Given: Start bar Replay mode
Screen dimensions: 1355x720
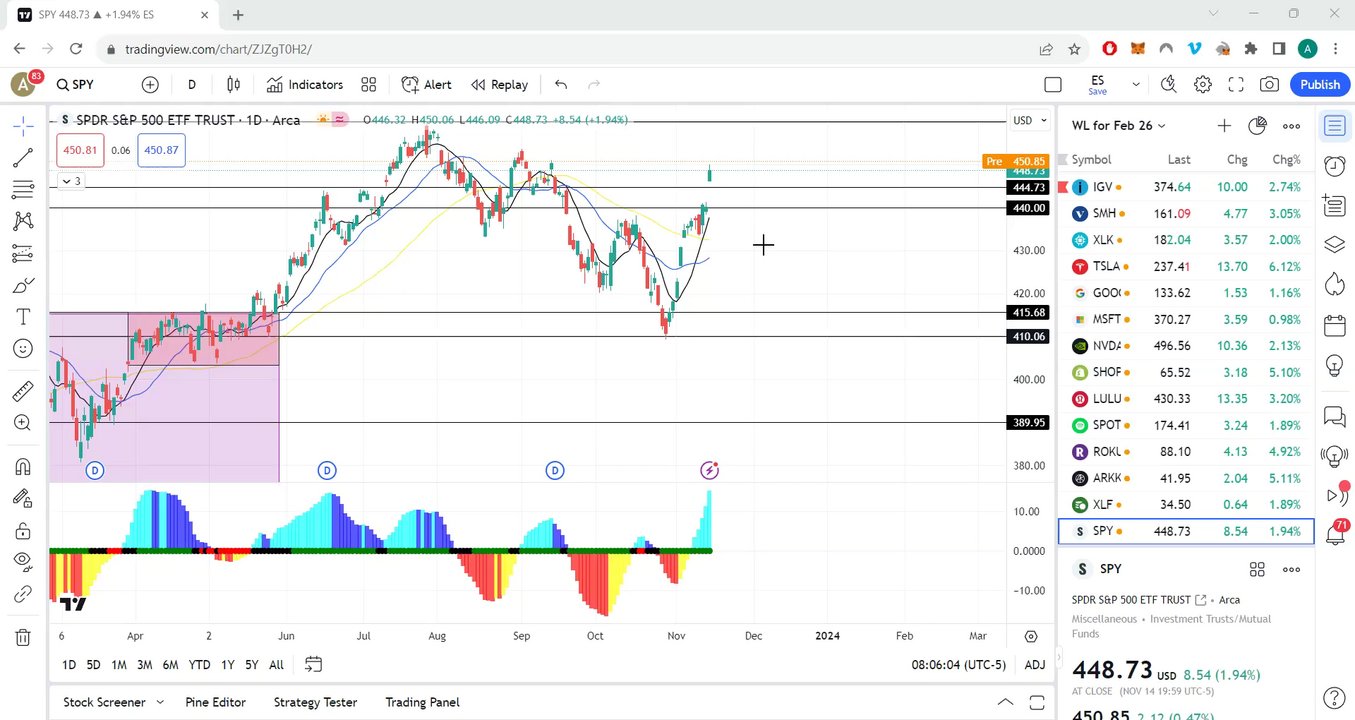Looking at the screenshot, I should pos(499,85).
